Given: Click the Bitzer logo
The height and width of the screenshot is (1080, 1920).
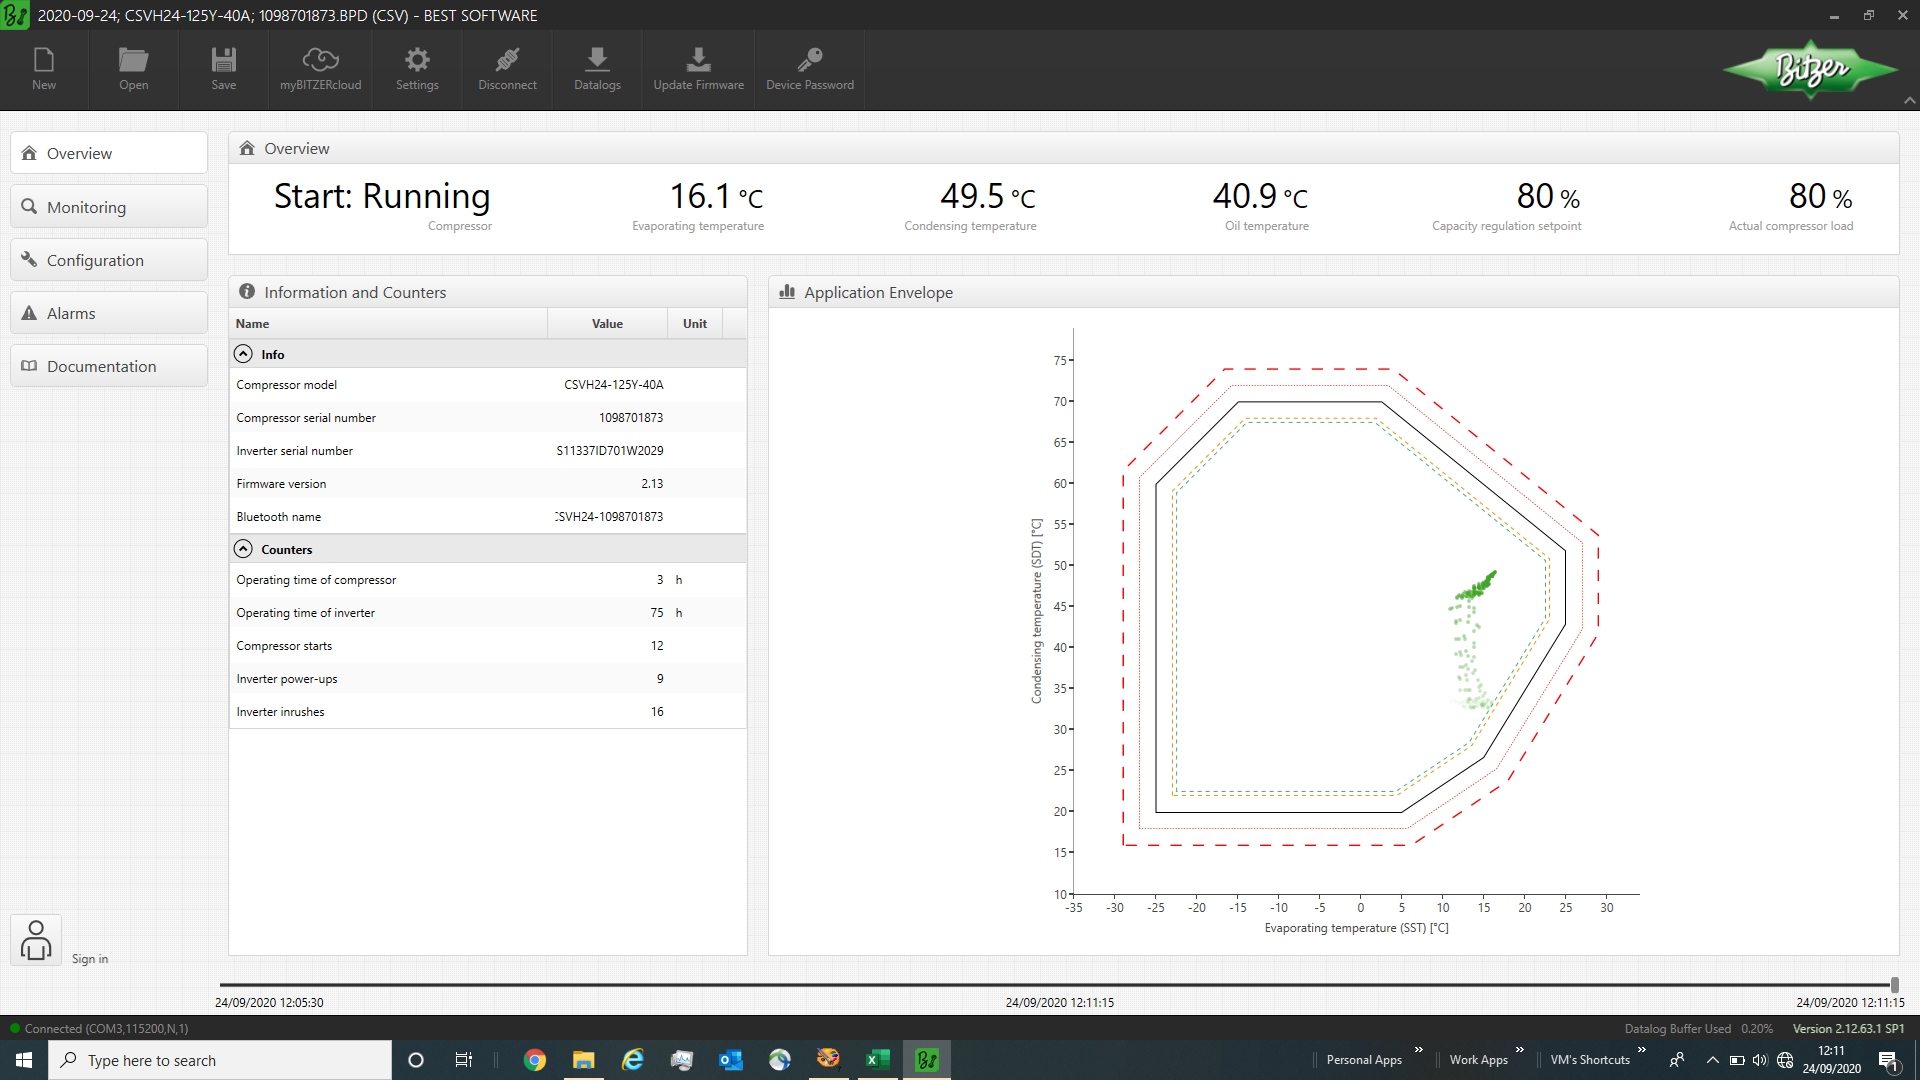Looking at the screenshot, I should [x=1811, y=69].
